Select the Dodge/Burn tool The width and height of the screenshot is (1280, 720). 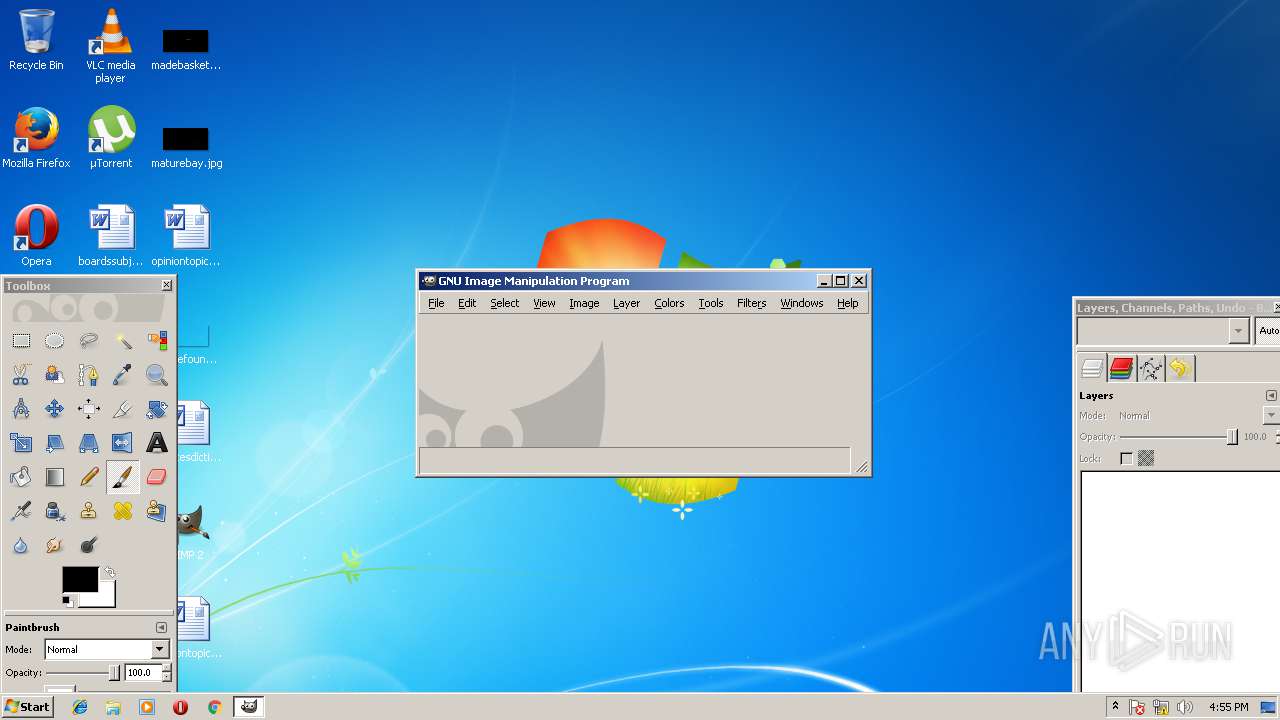click(x=89, y=545)
